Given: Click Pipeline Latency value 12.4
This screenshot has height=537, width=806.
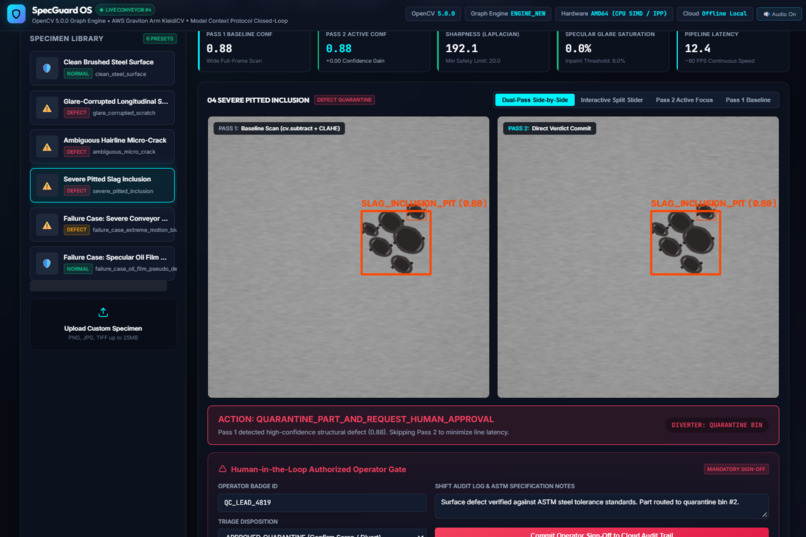Looking at the screenshot, I should 698,48.
